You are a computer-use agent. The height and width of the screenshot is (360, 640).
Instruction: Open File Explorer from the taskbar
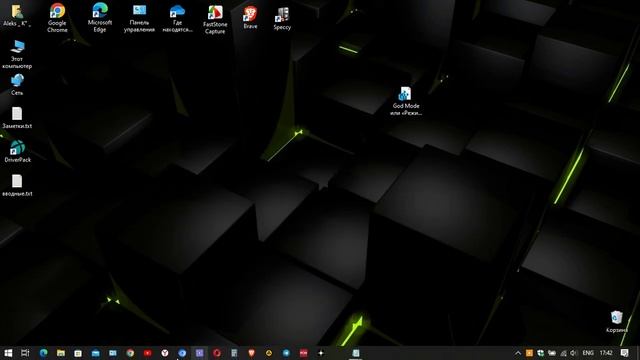(x=61, y=353)
